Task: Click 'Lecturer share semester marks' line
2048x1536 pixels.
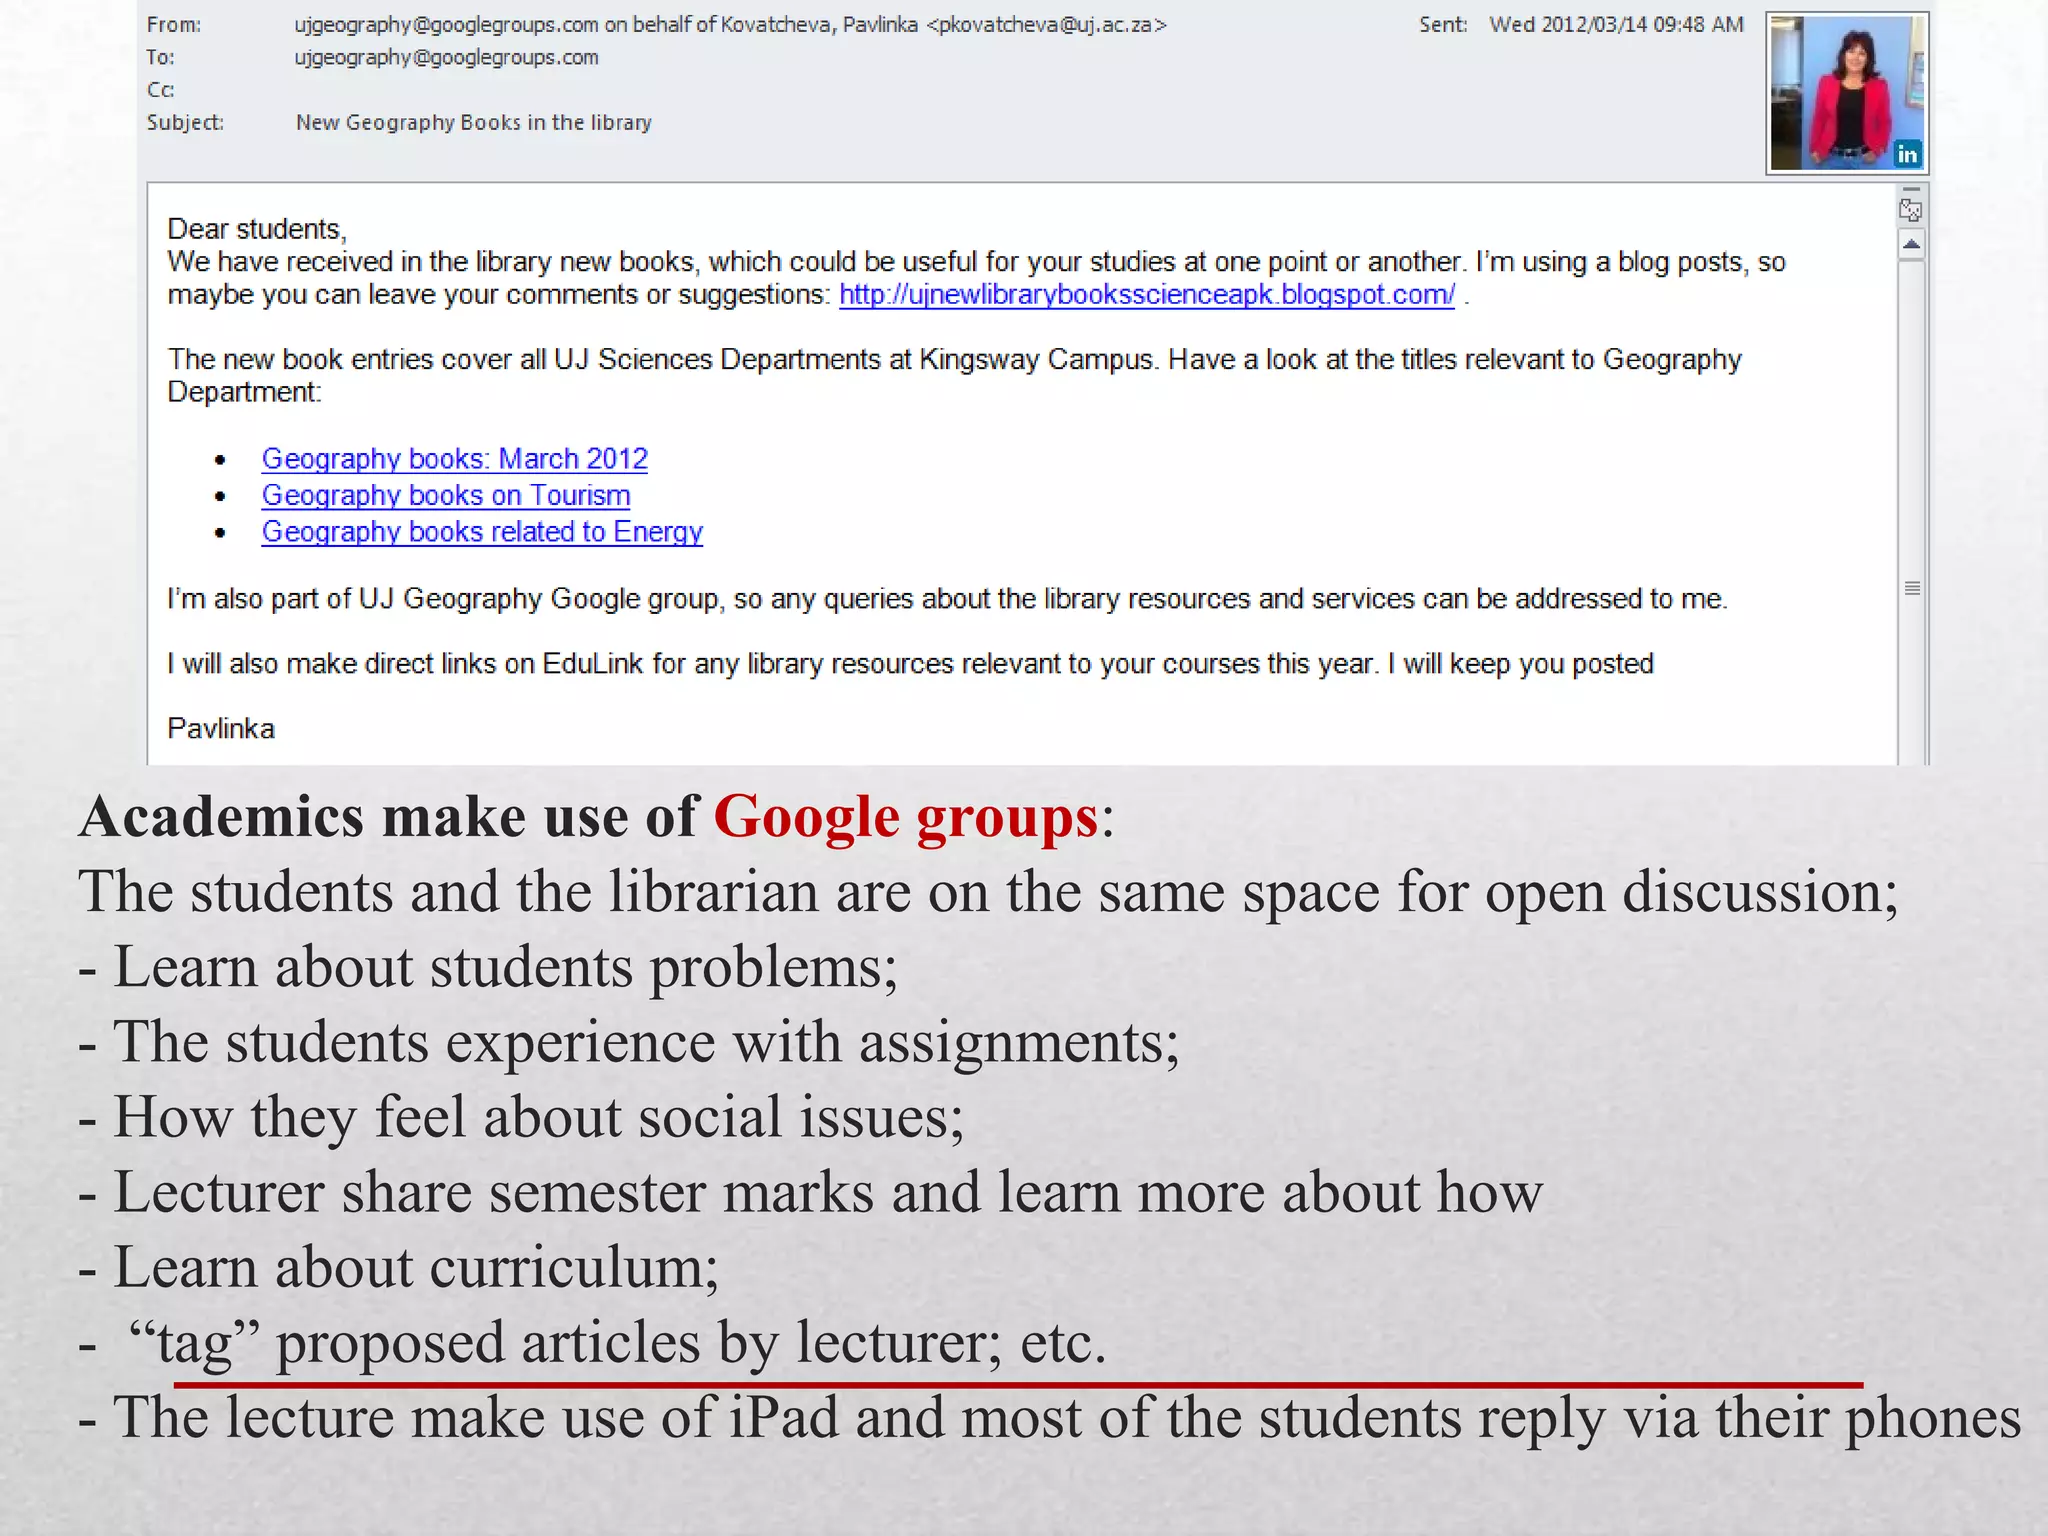Action: pos(811,1192)
